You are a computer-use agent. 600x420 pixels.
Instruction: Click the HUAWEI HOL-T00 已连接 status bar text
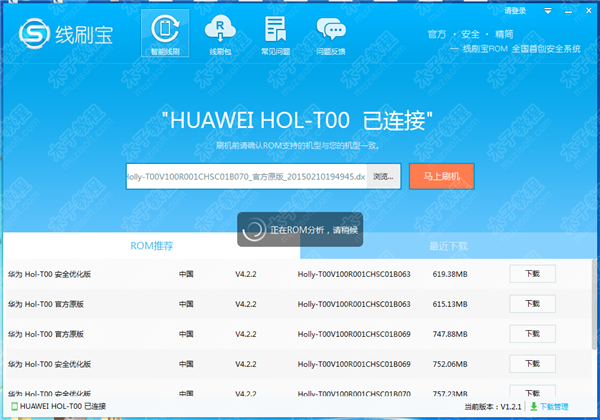pos(63,406)
